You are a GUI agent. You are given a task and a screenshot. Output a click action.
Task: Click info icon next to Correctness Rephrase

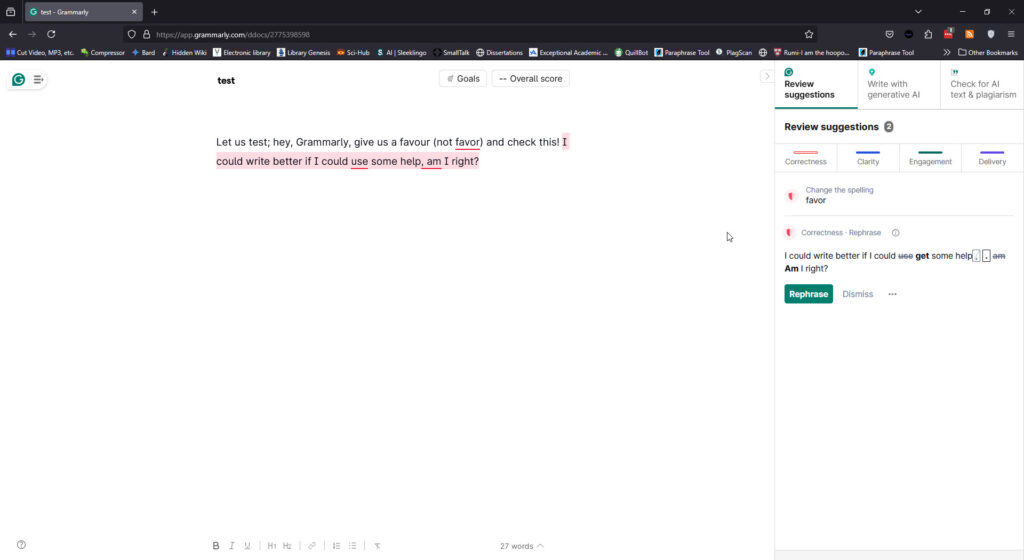895,233
